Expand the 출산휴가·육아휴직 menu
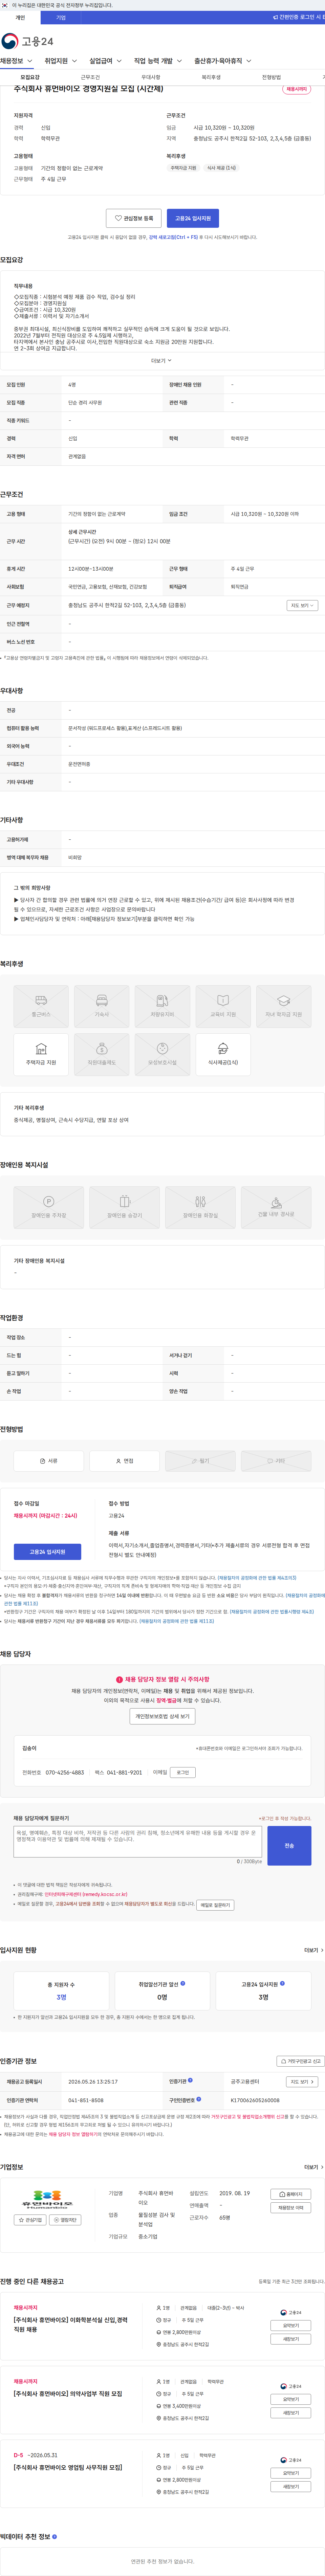Image resolution: width=325 pixels, height=2576 pixels. coord(223,61)
